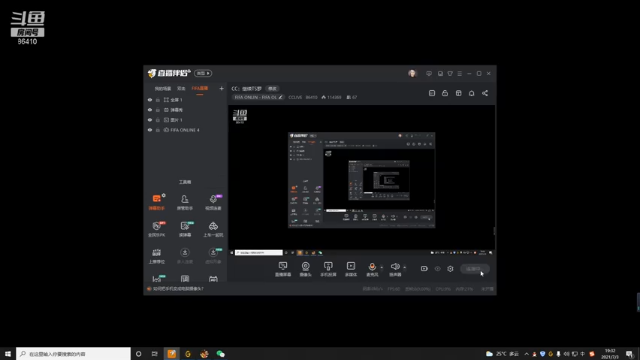Open the crown icon seat tool
Image resolution: width=640 pixels, height=360 pixels.
[x=156, y=256]
